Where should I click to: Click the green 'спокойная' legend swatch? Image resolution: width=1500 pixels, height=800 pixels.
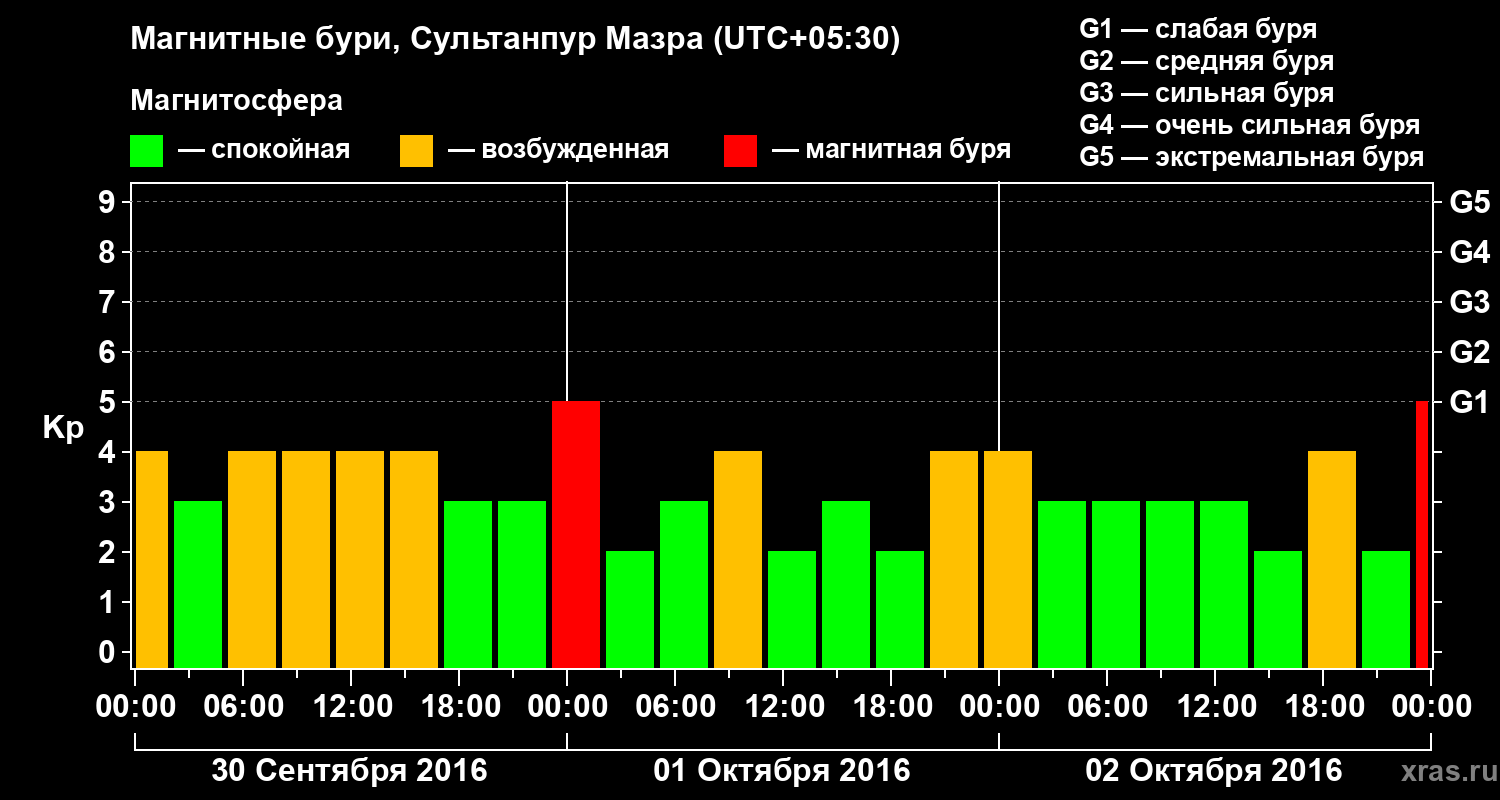147,151
